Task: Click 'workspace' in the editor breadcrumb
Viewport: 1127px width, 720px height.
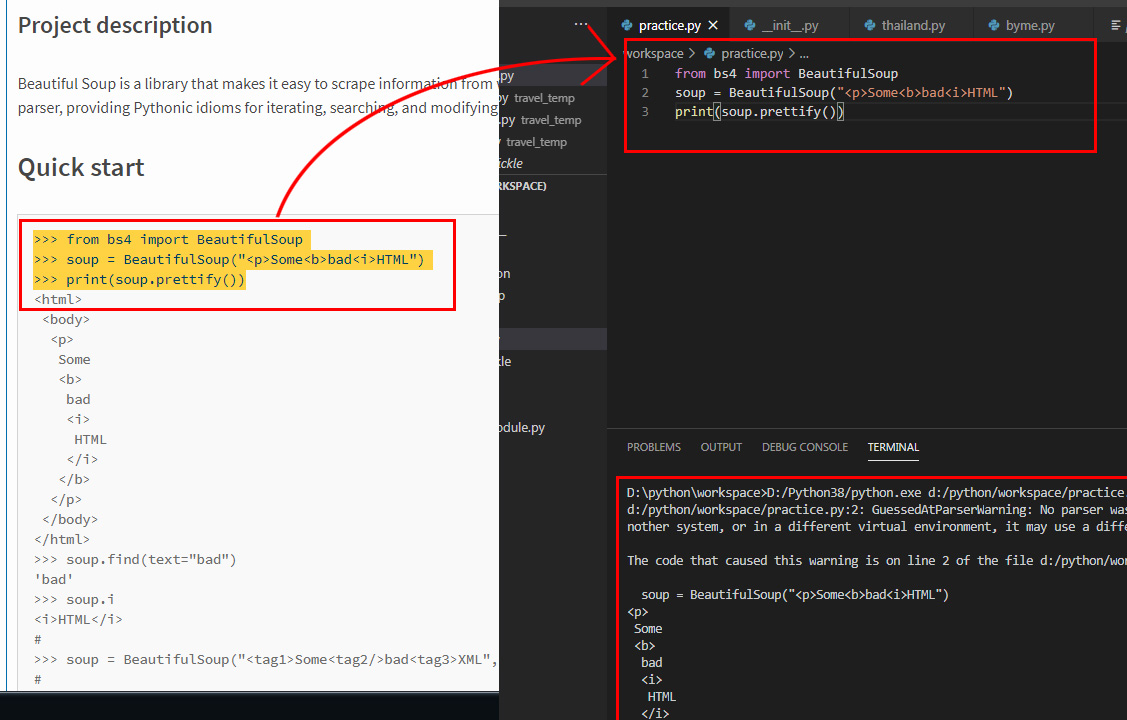Action: point(653,53)
